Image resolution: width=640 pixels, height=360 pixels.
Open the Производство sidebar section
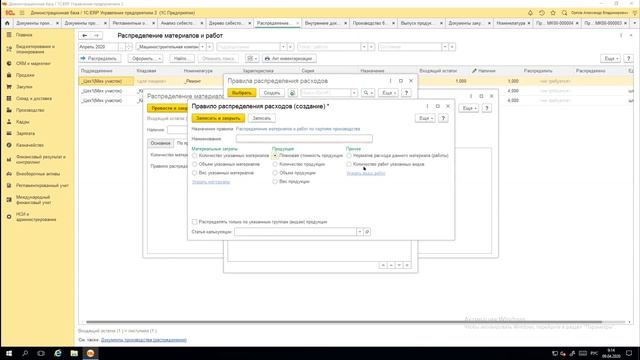[30, 110]
